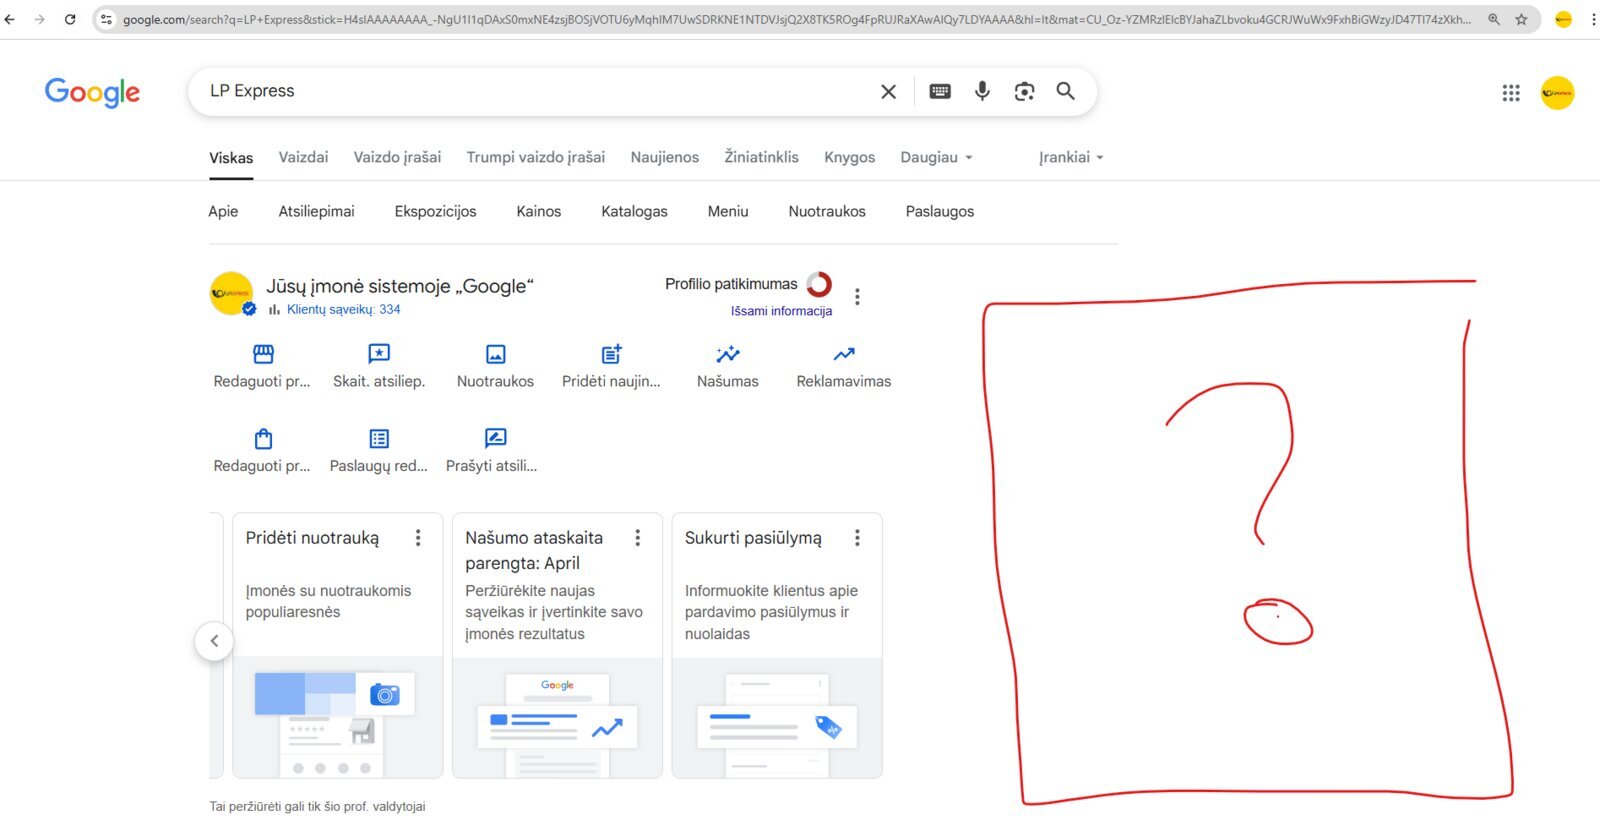Open Chrome three-dot menu
This screenshot has height=837, width=1600.
(x=1593, y=19)
